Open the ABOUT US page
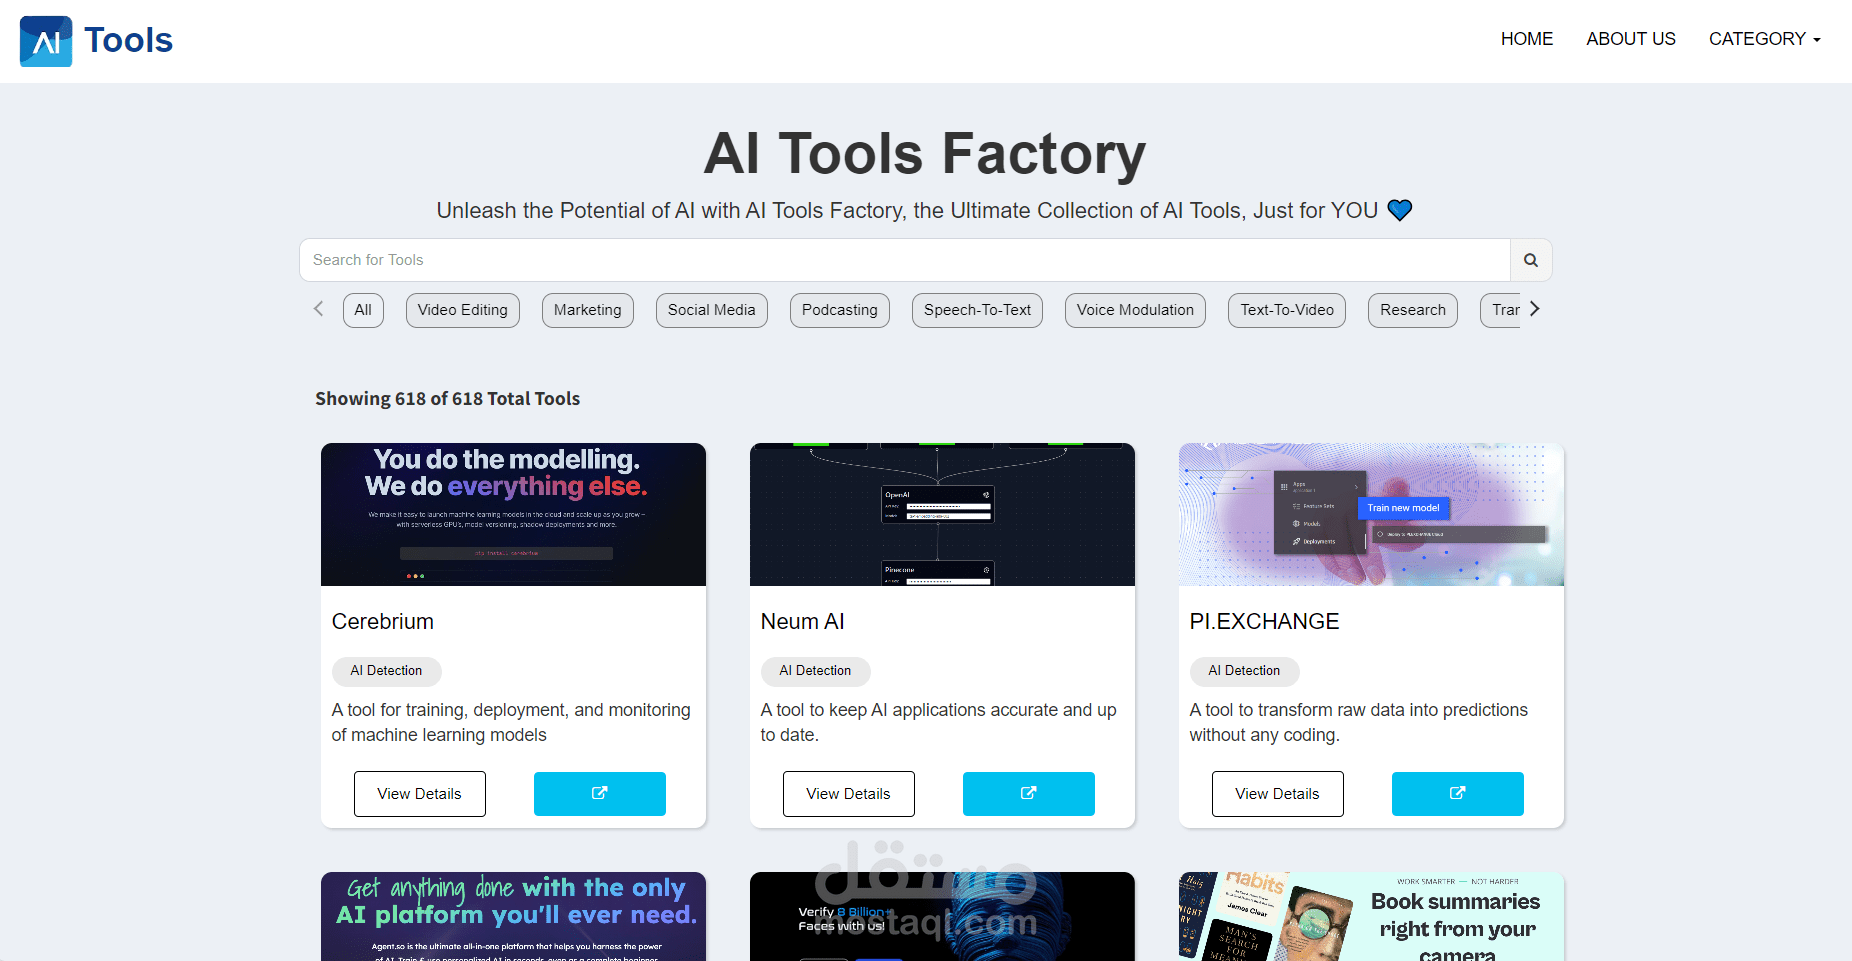The image size is (1852, 961). (x=1631, y=39)
